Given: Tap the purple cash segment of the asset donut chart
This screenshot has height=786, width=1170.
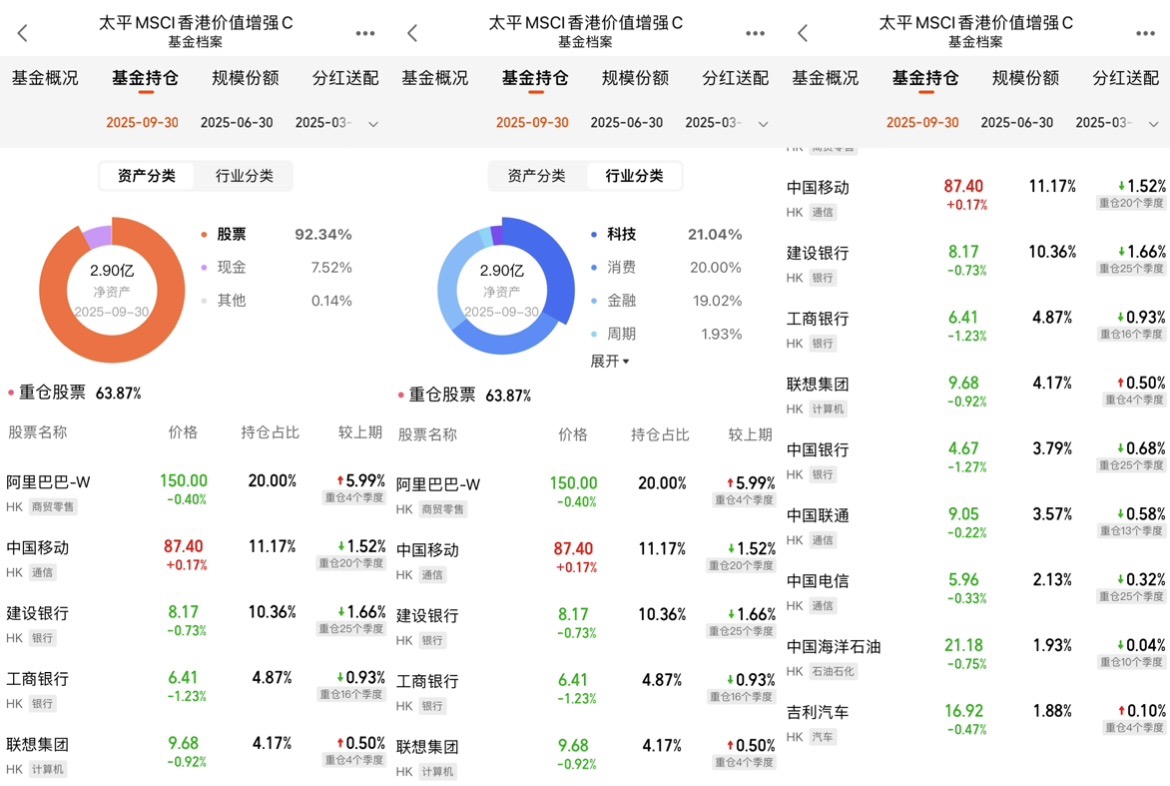Looking at the screenshot, I should (x=98, y=237).
